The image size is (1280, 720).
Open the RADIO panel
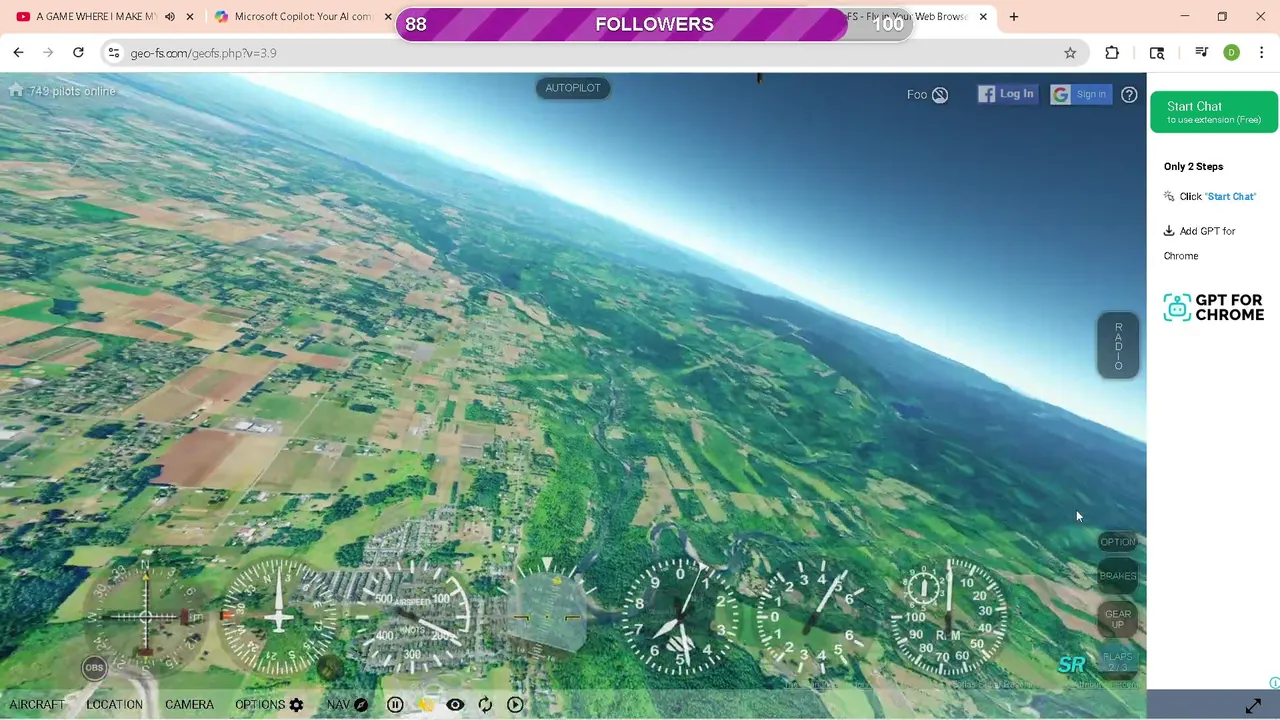pyautogui.click(x=1118, y=346)
